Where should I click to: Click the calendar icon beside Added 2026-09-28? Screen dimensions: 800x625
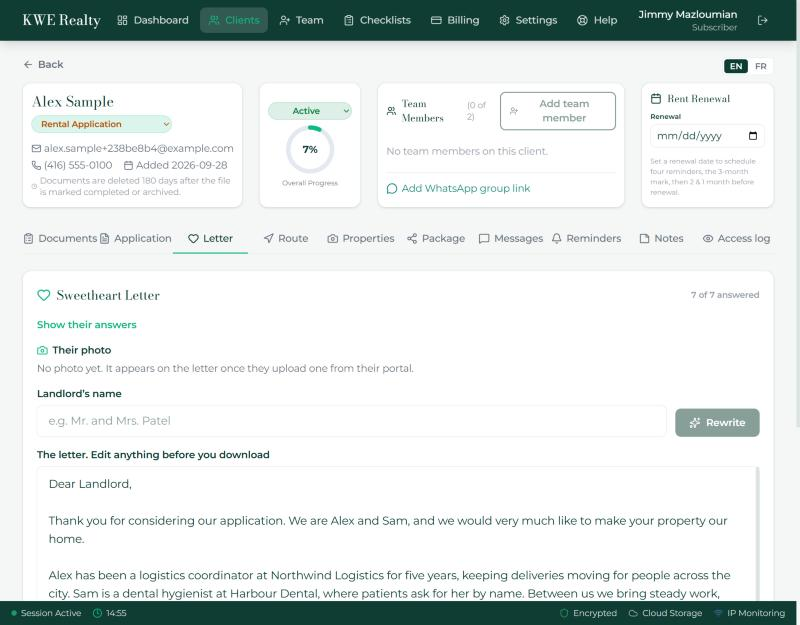coord(129,165)
